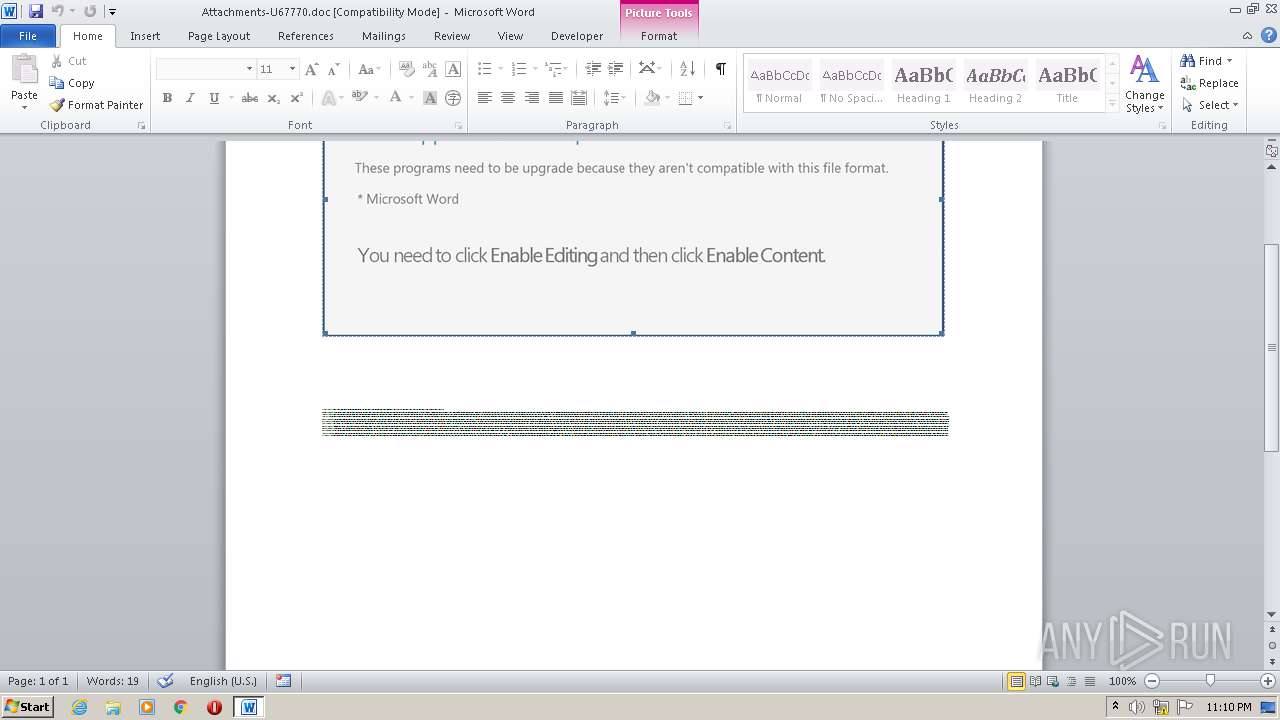Grow font size
Image resolution: width=1280 pixels, height=720 pixels.
[312, 69]
